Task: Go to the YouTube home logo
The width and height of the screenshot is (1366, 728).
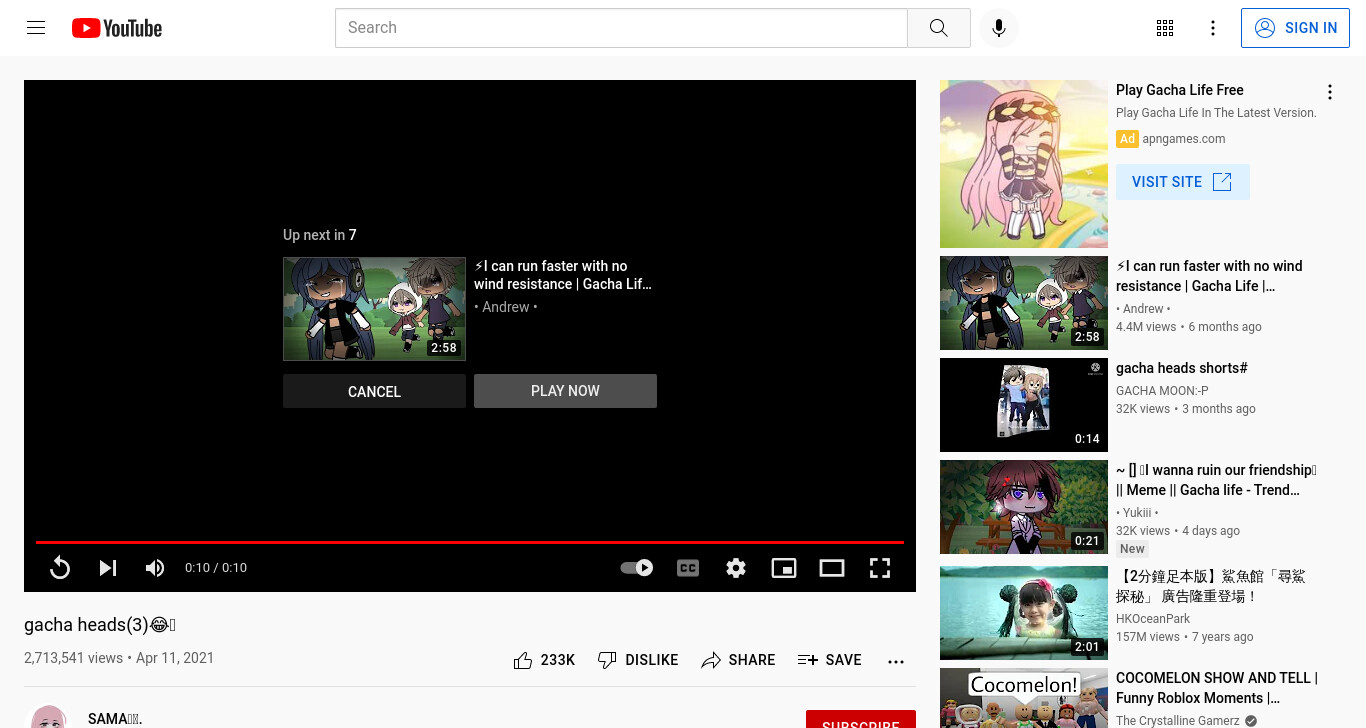Action: pos(117,28)
